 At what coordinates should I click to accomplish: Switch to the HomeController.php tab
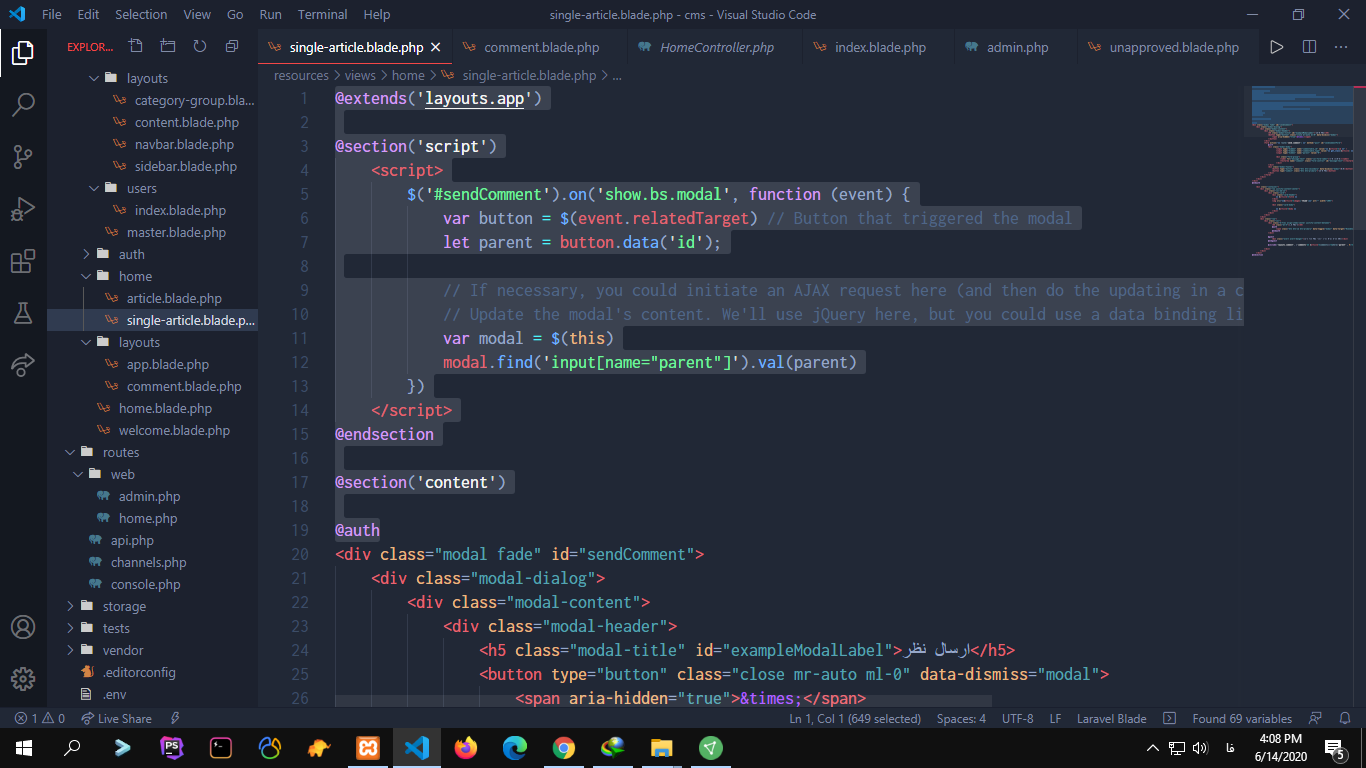[715, 47]
